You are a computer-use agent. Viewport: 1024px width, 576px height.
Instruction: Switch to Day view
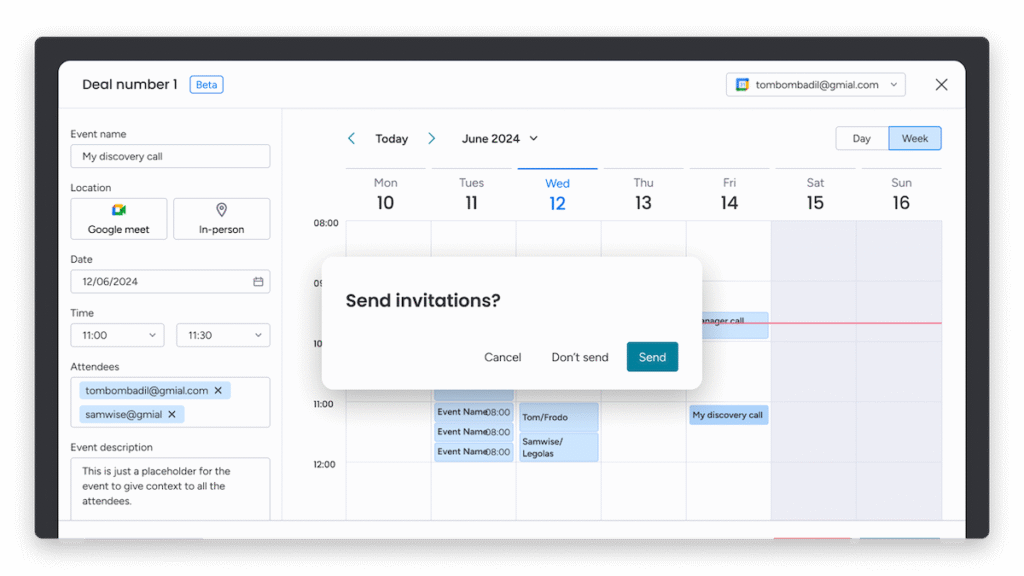[x=861, y=138]
